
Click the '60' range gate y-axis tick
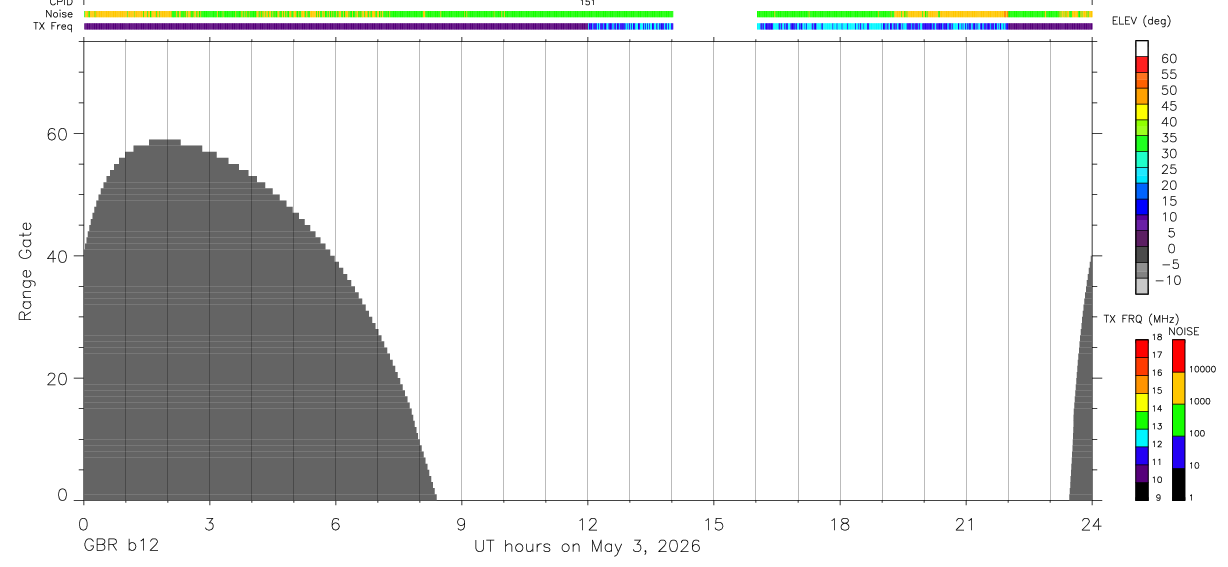(59, 133)
